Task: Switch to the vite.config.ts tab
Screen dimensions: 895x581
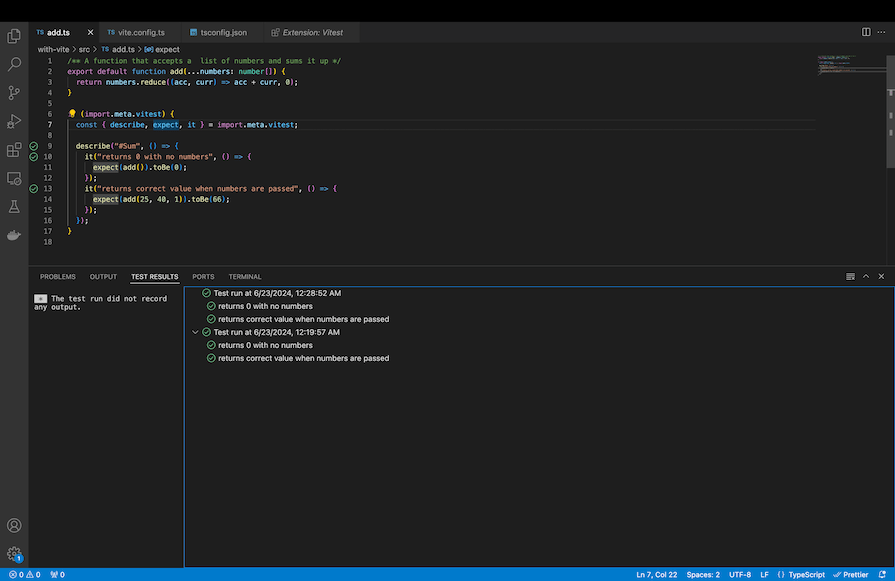Action: coord(139,32)
